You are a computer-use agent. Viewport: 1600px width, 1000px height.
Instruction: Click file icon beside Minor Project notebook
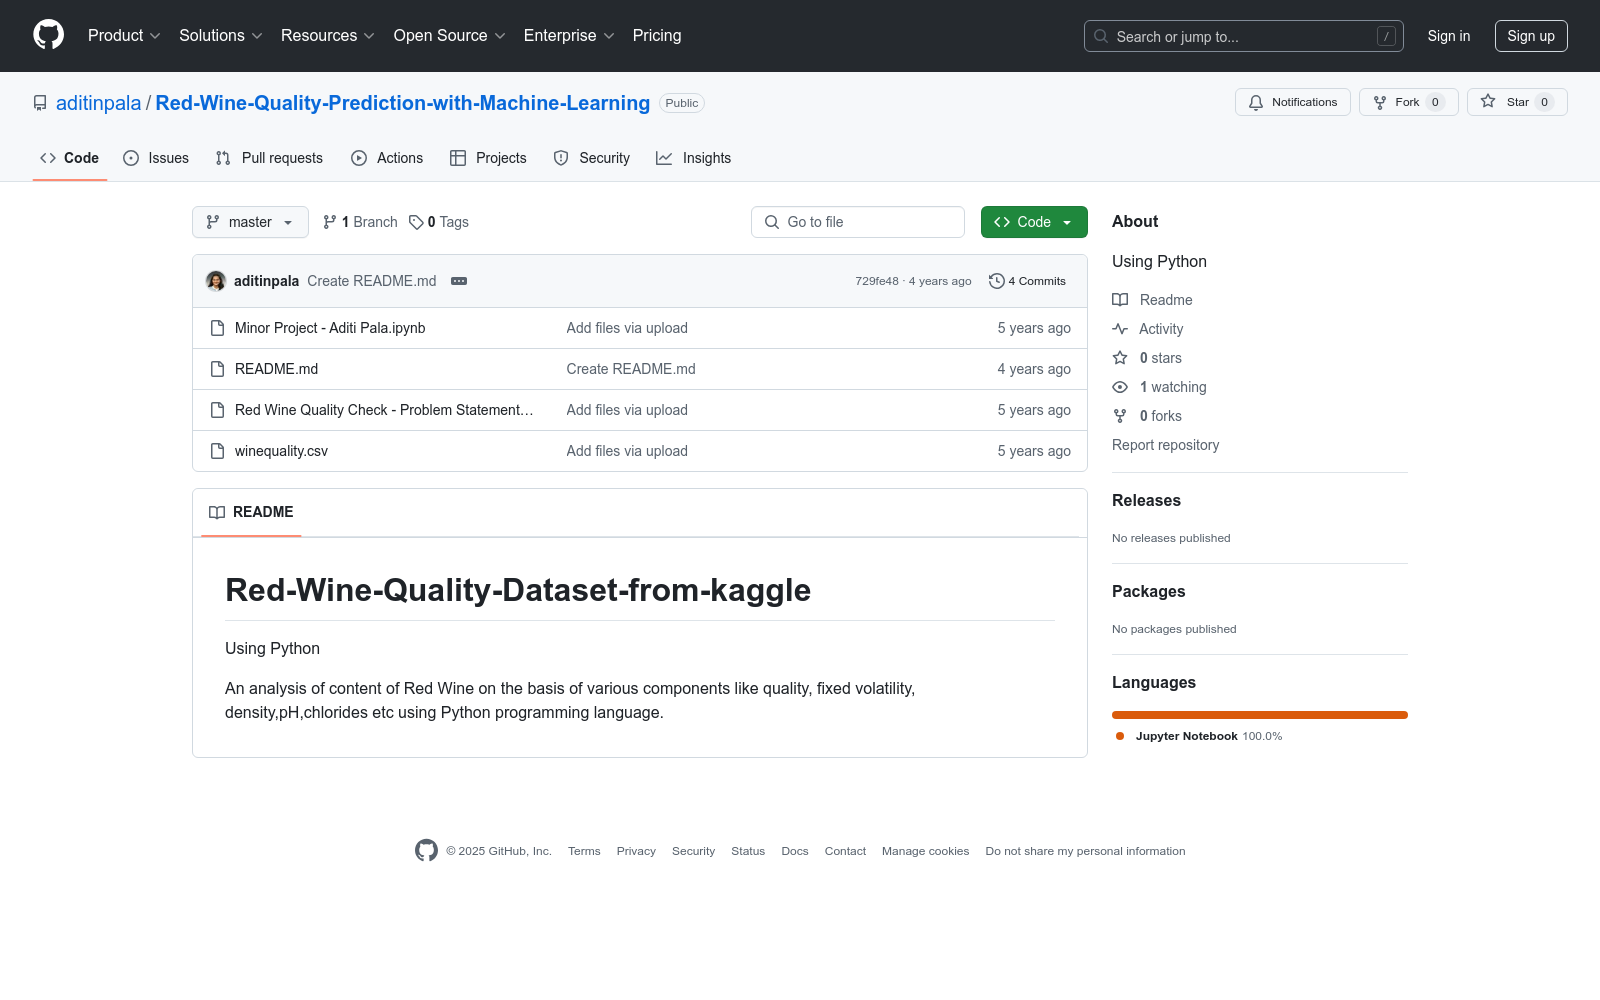tap(217, 328)
